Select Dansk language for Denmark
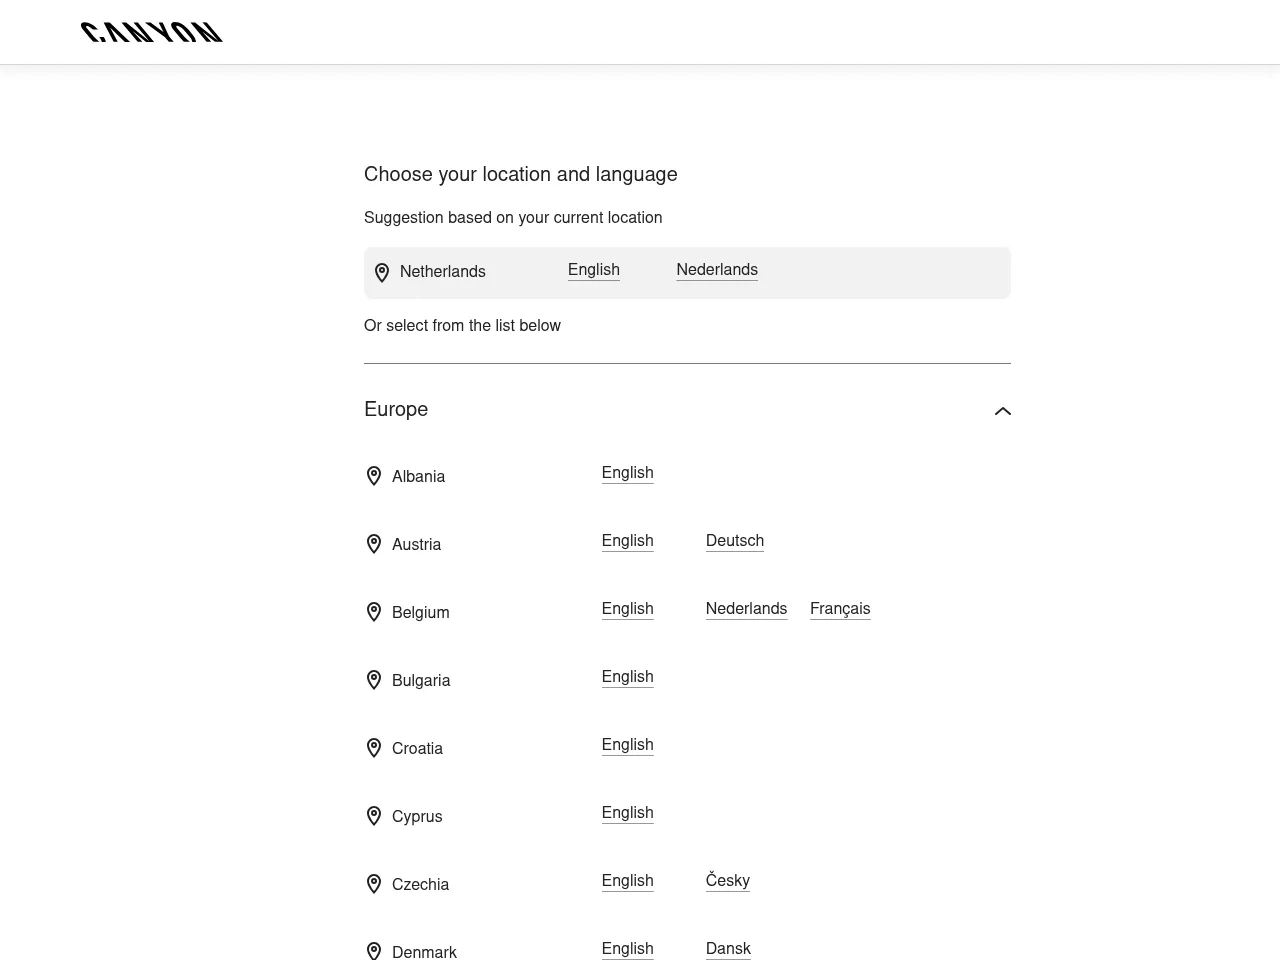This screenshot has height=960, width=1280. [727, 949]
